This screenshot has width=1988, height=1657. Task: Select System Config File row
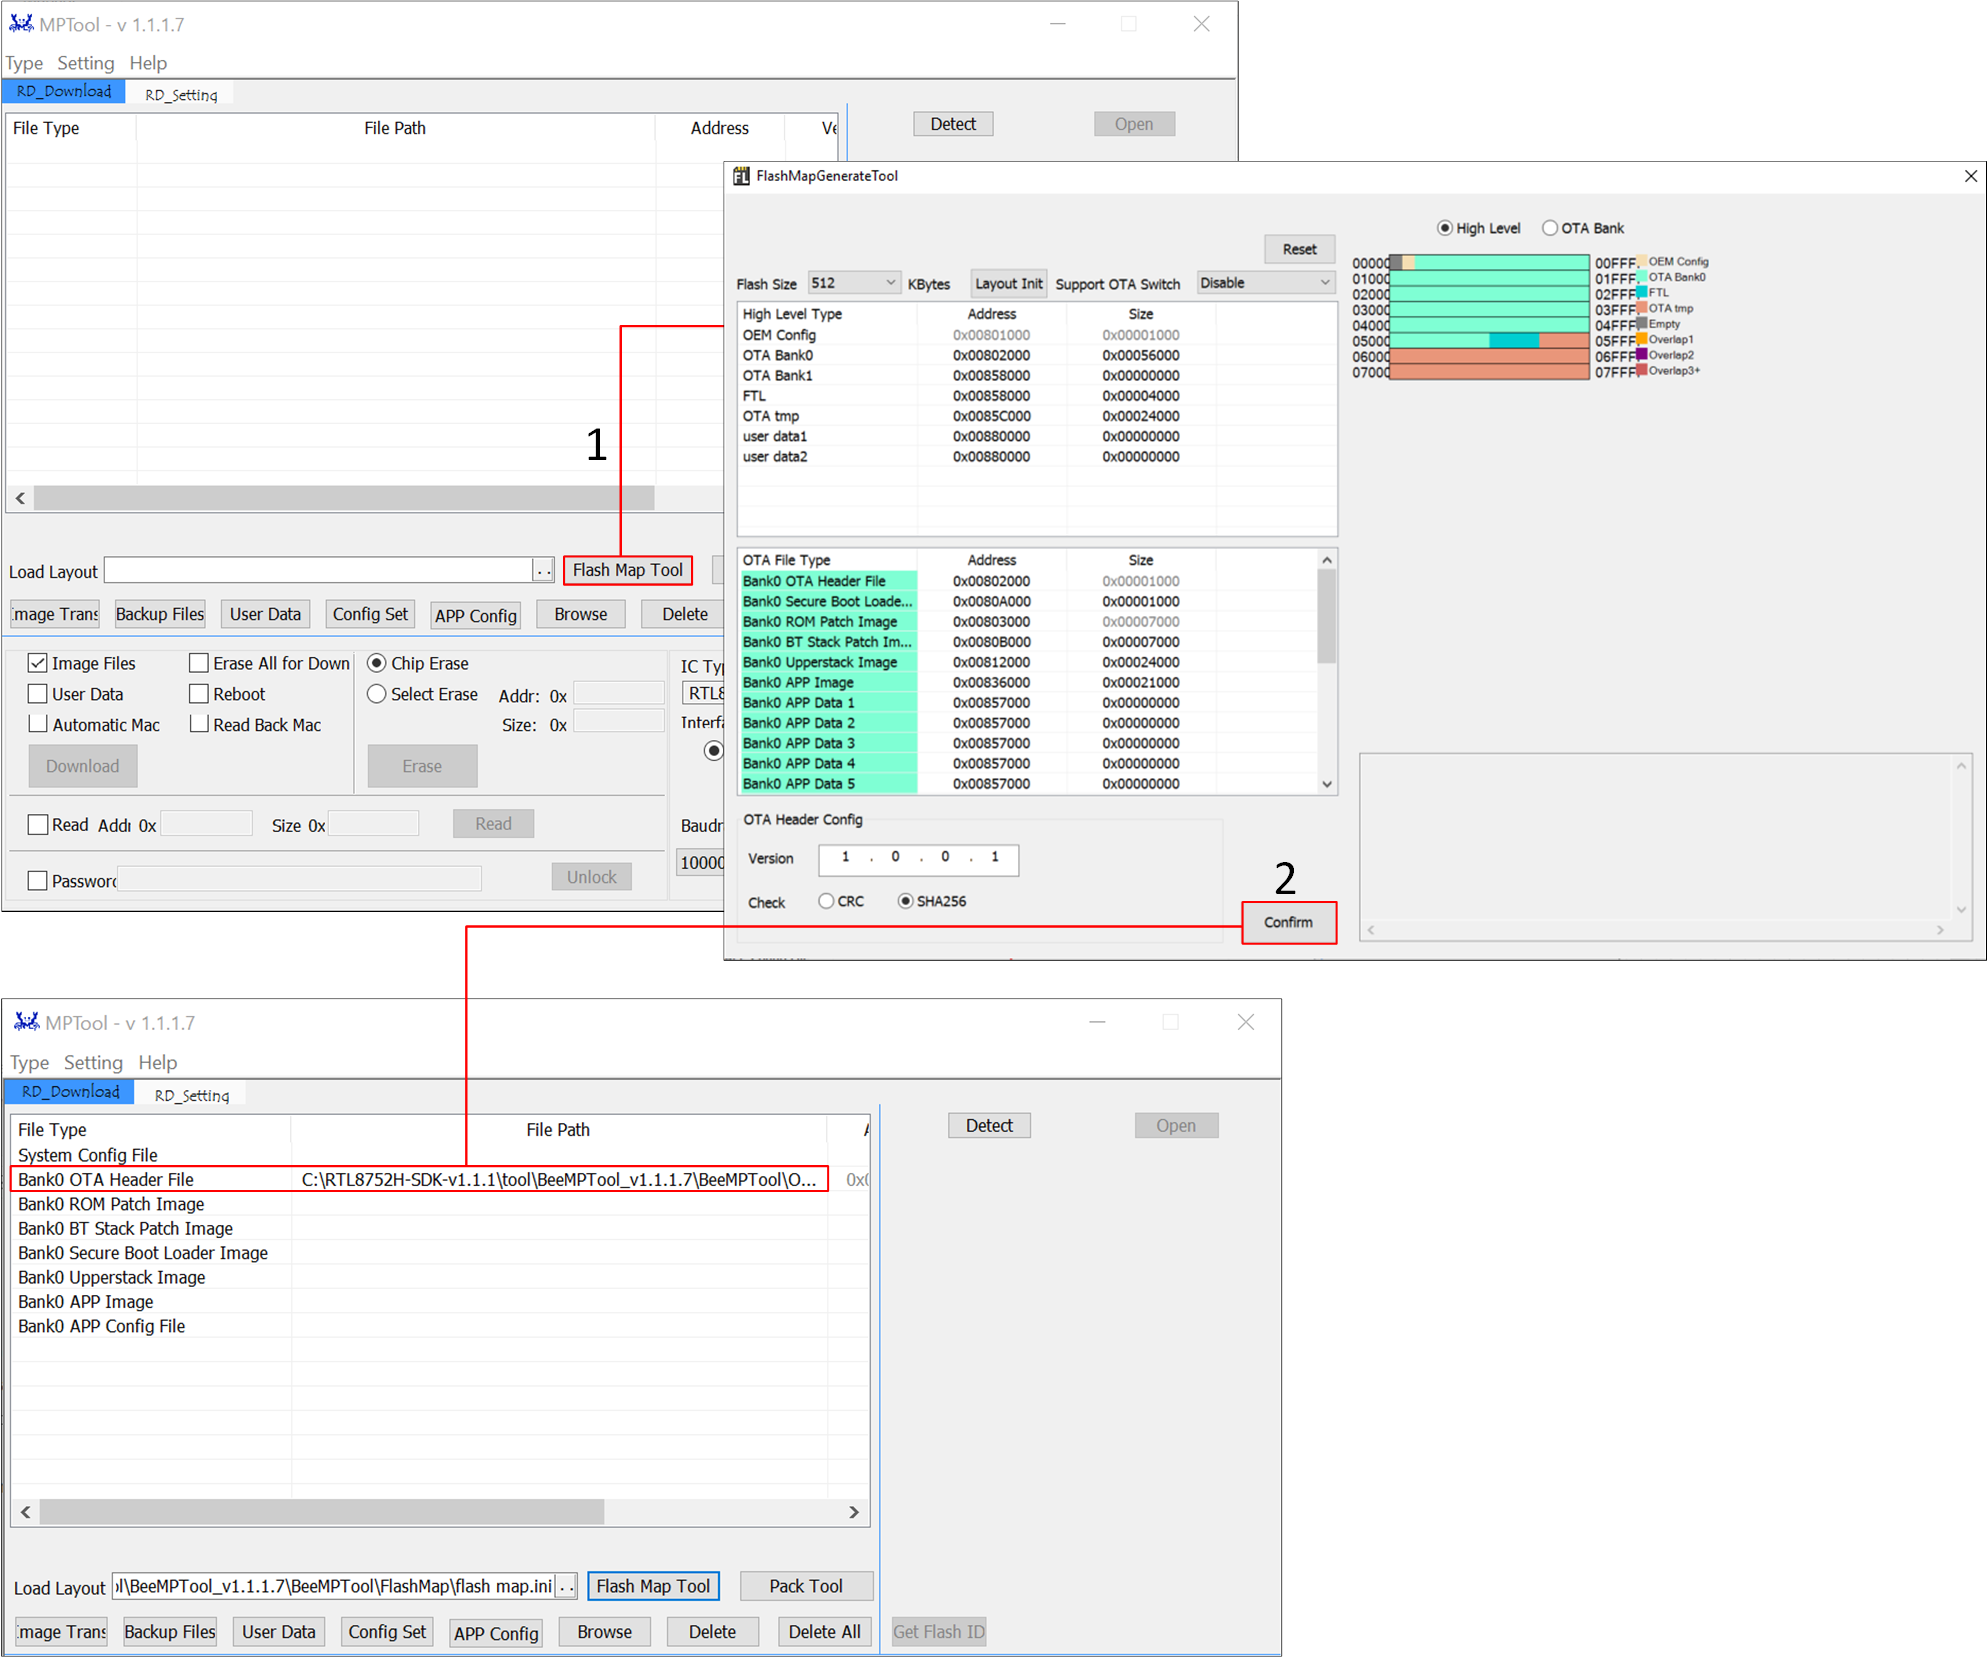pos(440,1155)
